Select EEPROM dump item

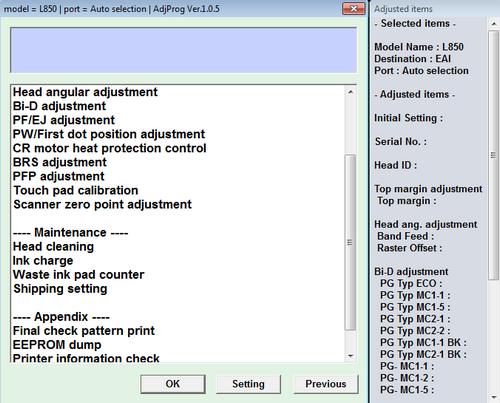pos(57,345)
